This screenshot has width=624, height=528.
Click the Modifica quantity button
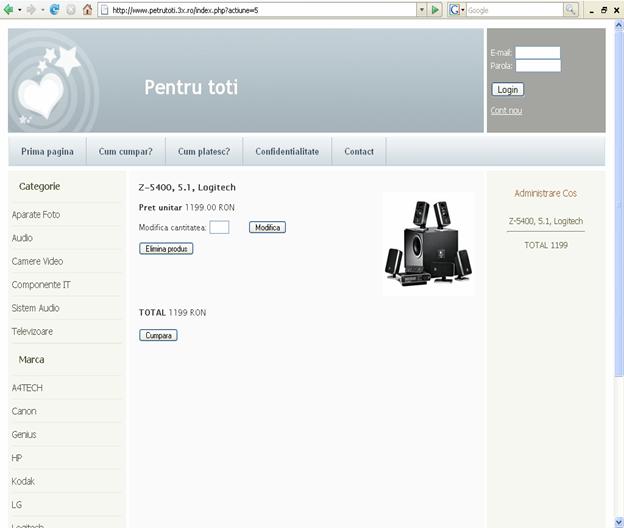[267, 228]
